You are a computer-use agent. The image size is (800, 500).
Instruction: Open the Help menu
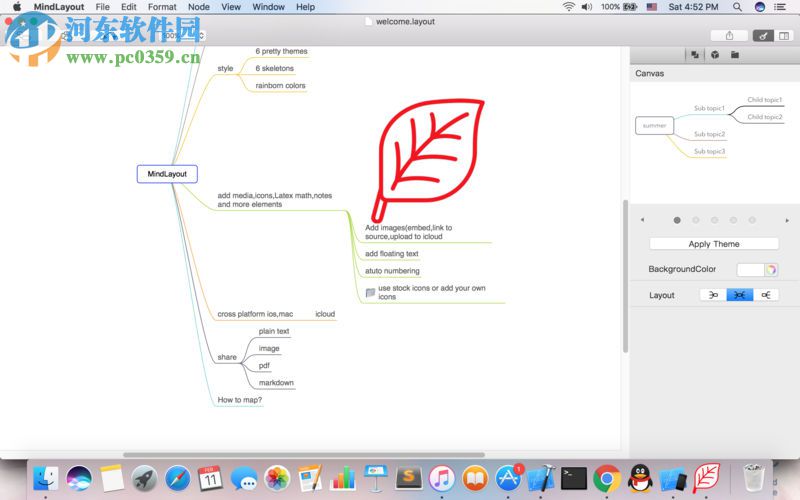(305, 7)
